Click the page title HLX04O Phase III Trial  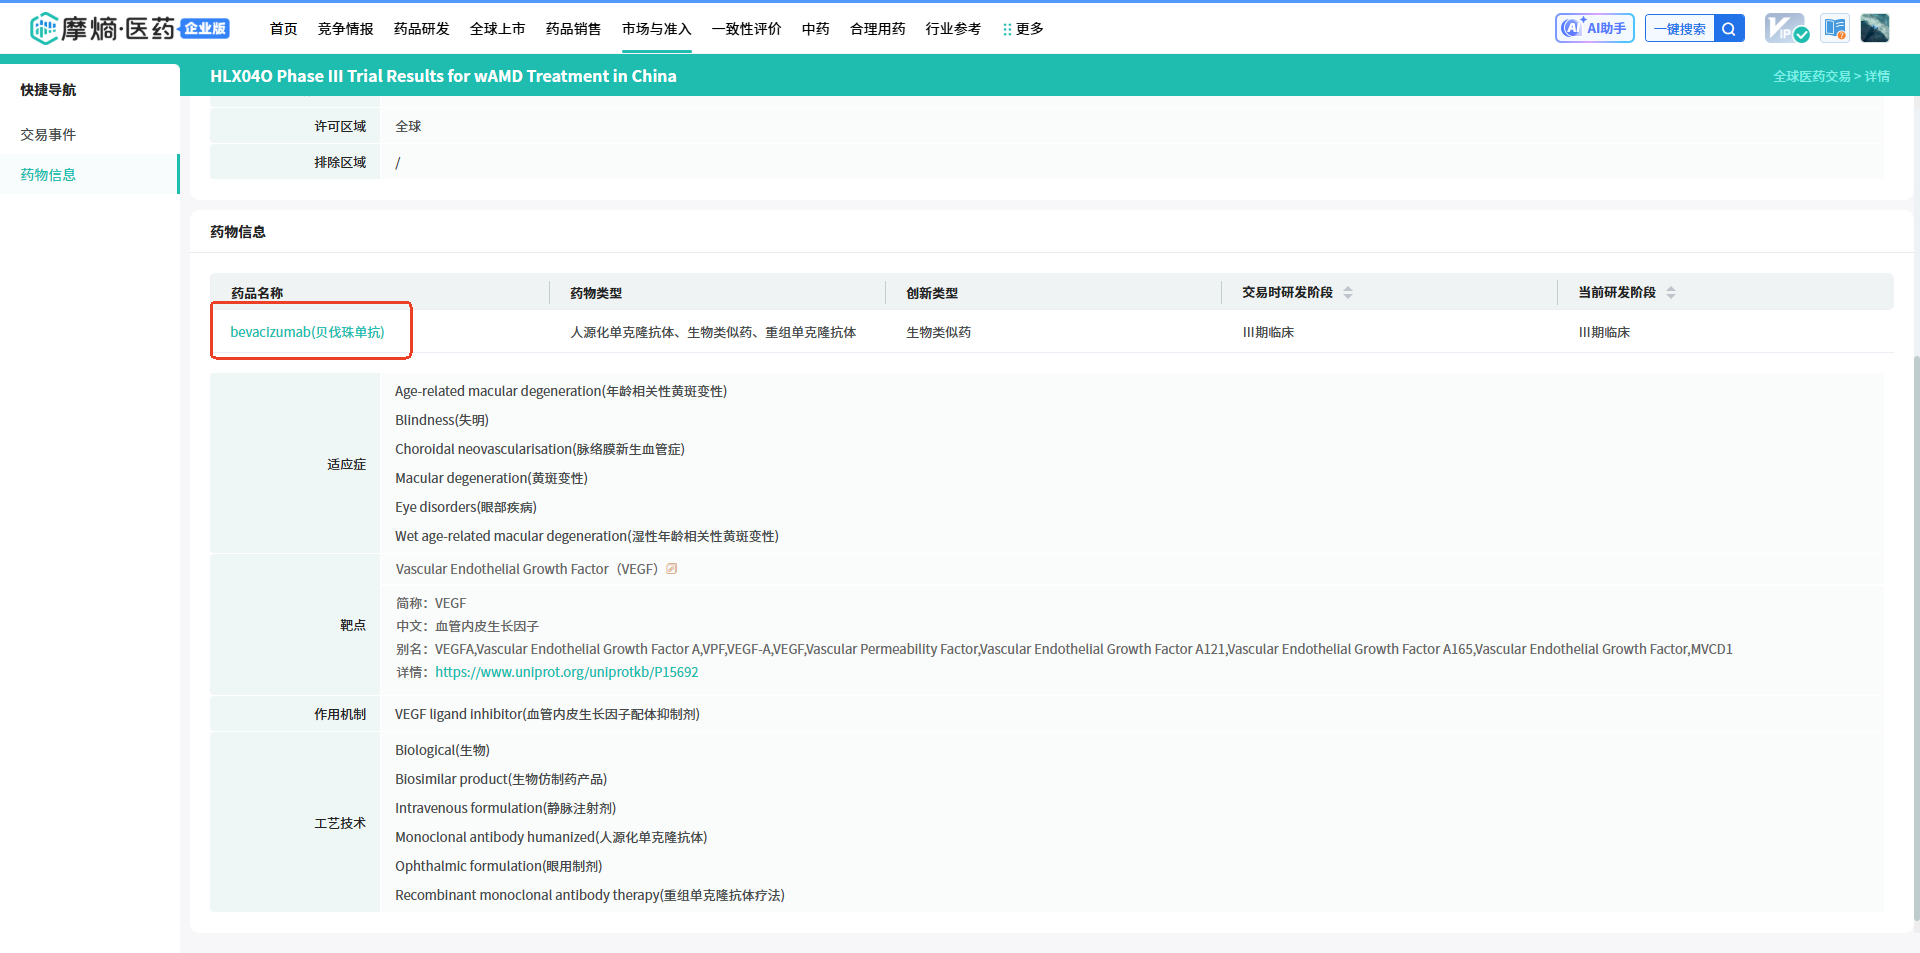pyautogui.click(x=443, y=76)
